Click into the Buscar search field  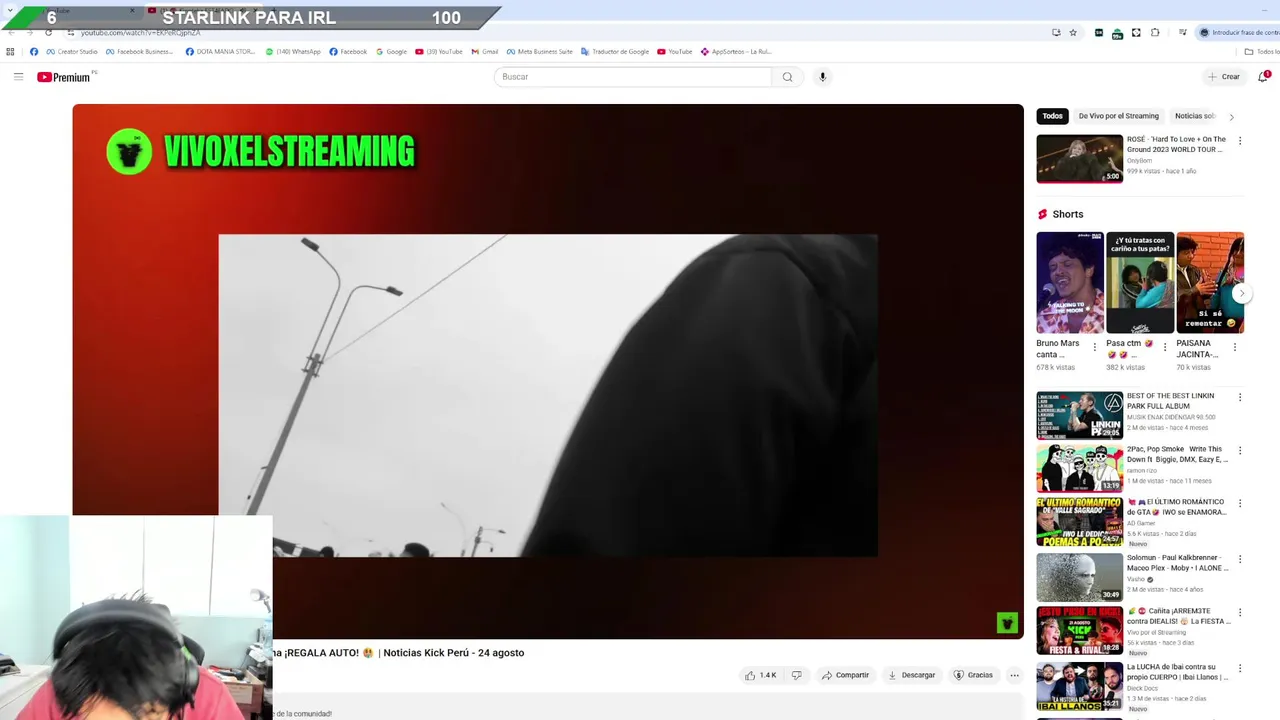click(x=633, y=77)
